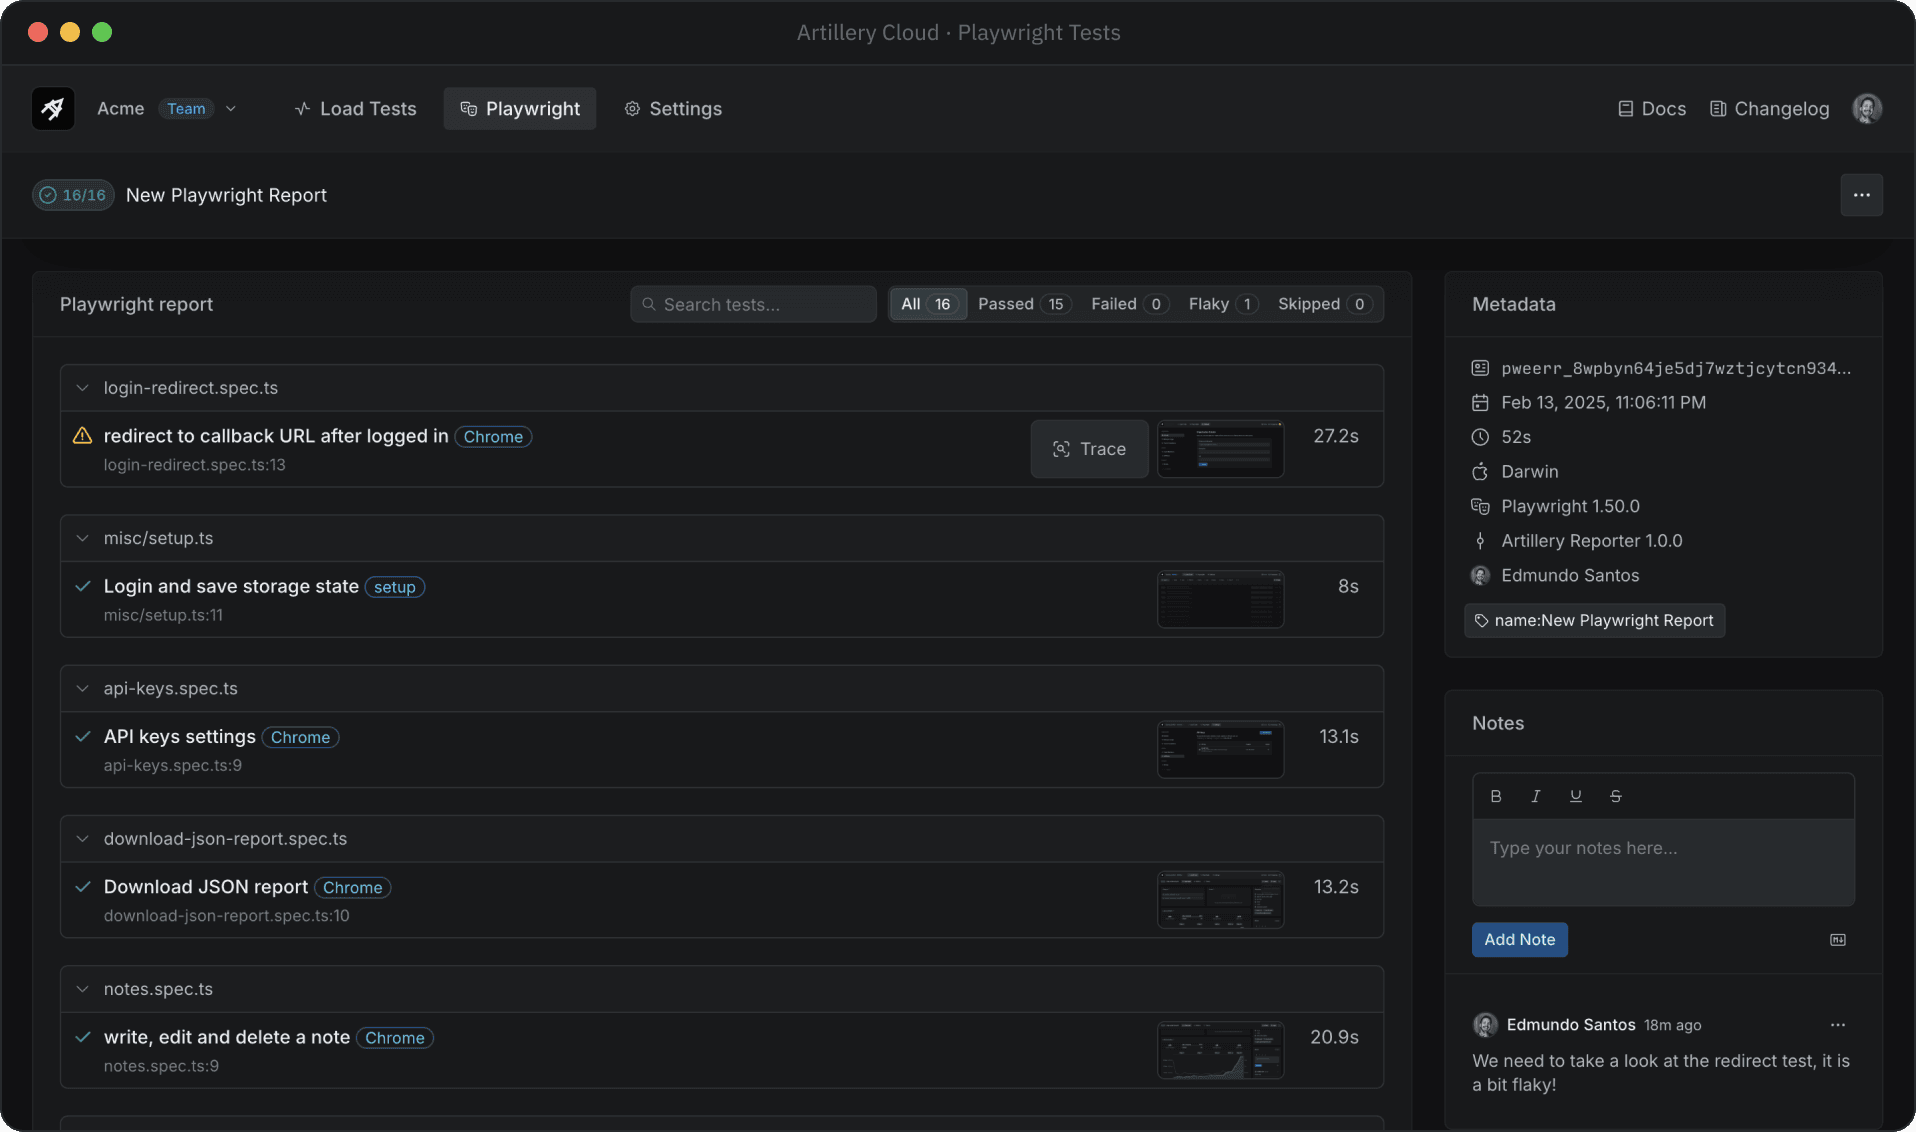Open Trace for the redirect test
This screenshot has height=1132, width=1916.
pyautogui.click(x=1089, y=449)
